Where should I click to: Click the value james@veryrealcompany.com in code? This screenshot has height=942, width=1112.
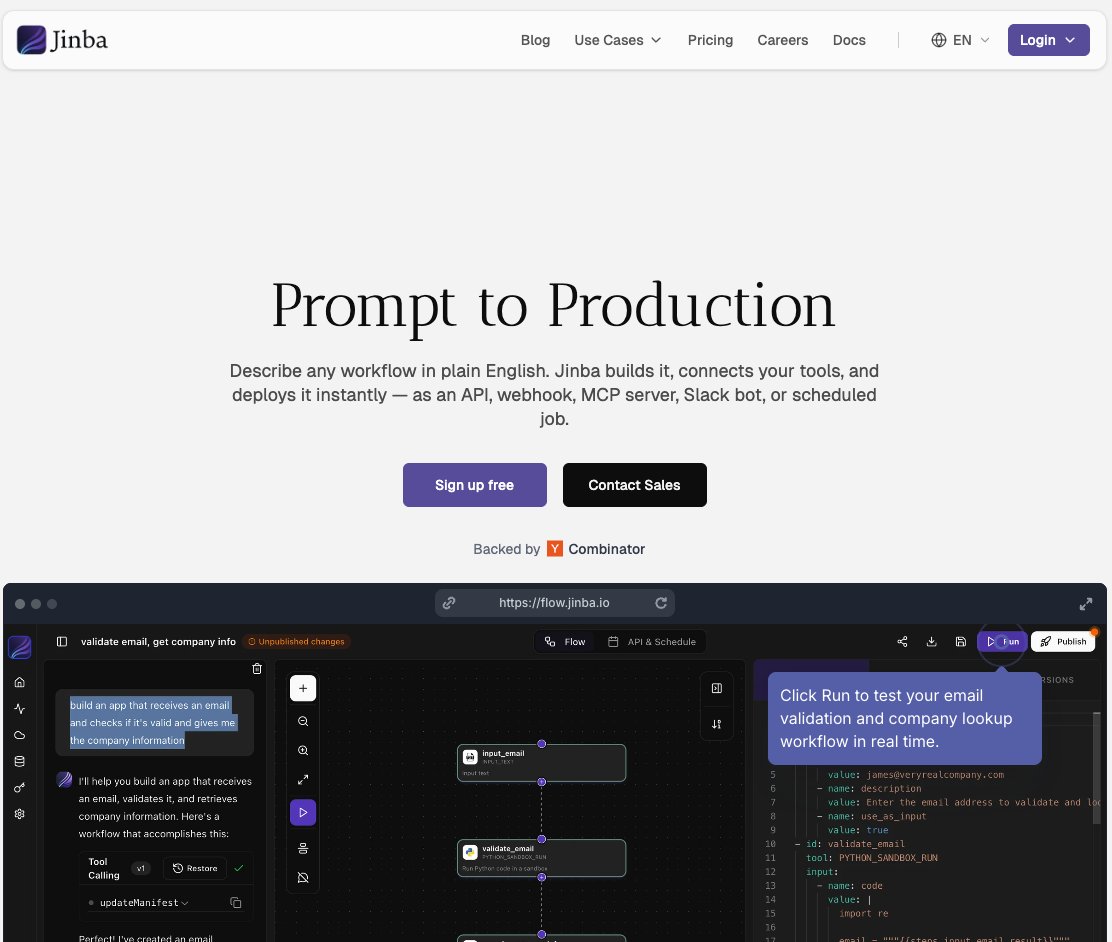point(935,775)
